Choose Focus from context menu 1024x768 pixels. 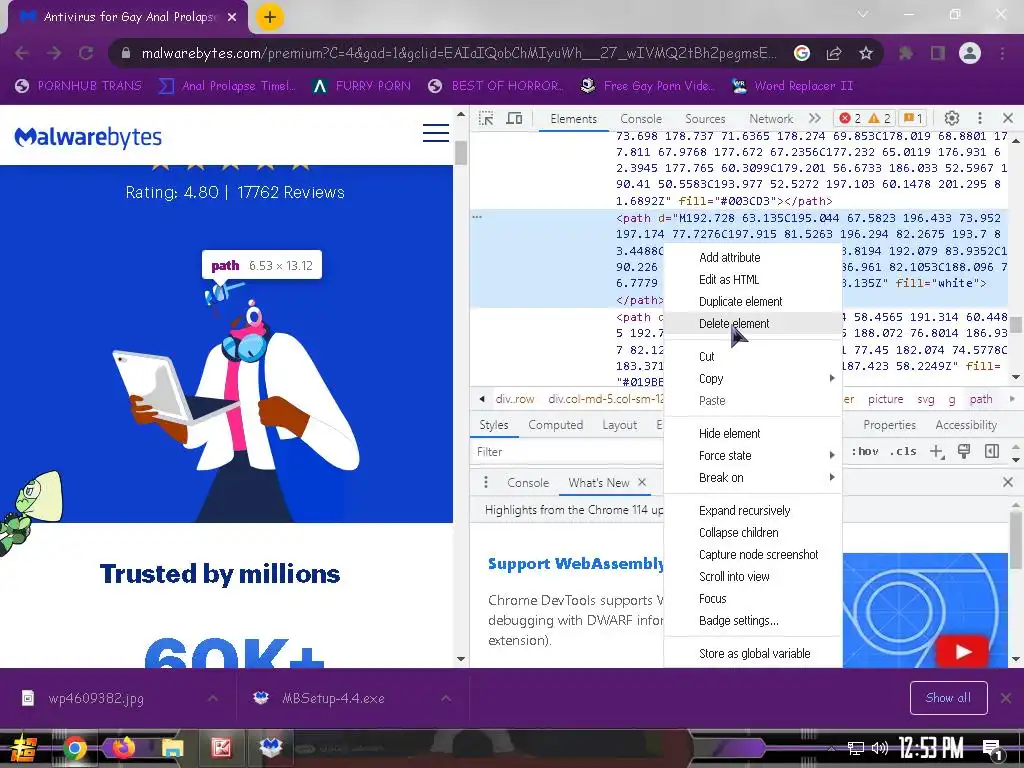pos(753,599)
